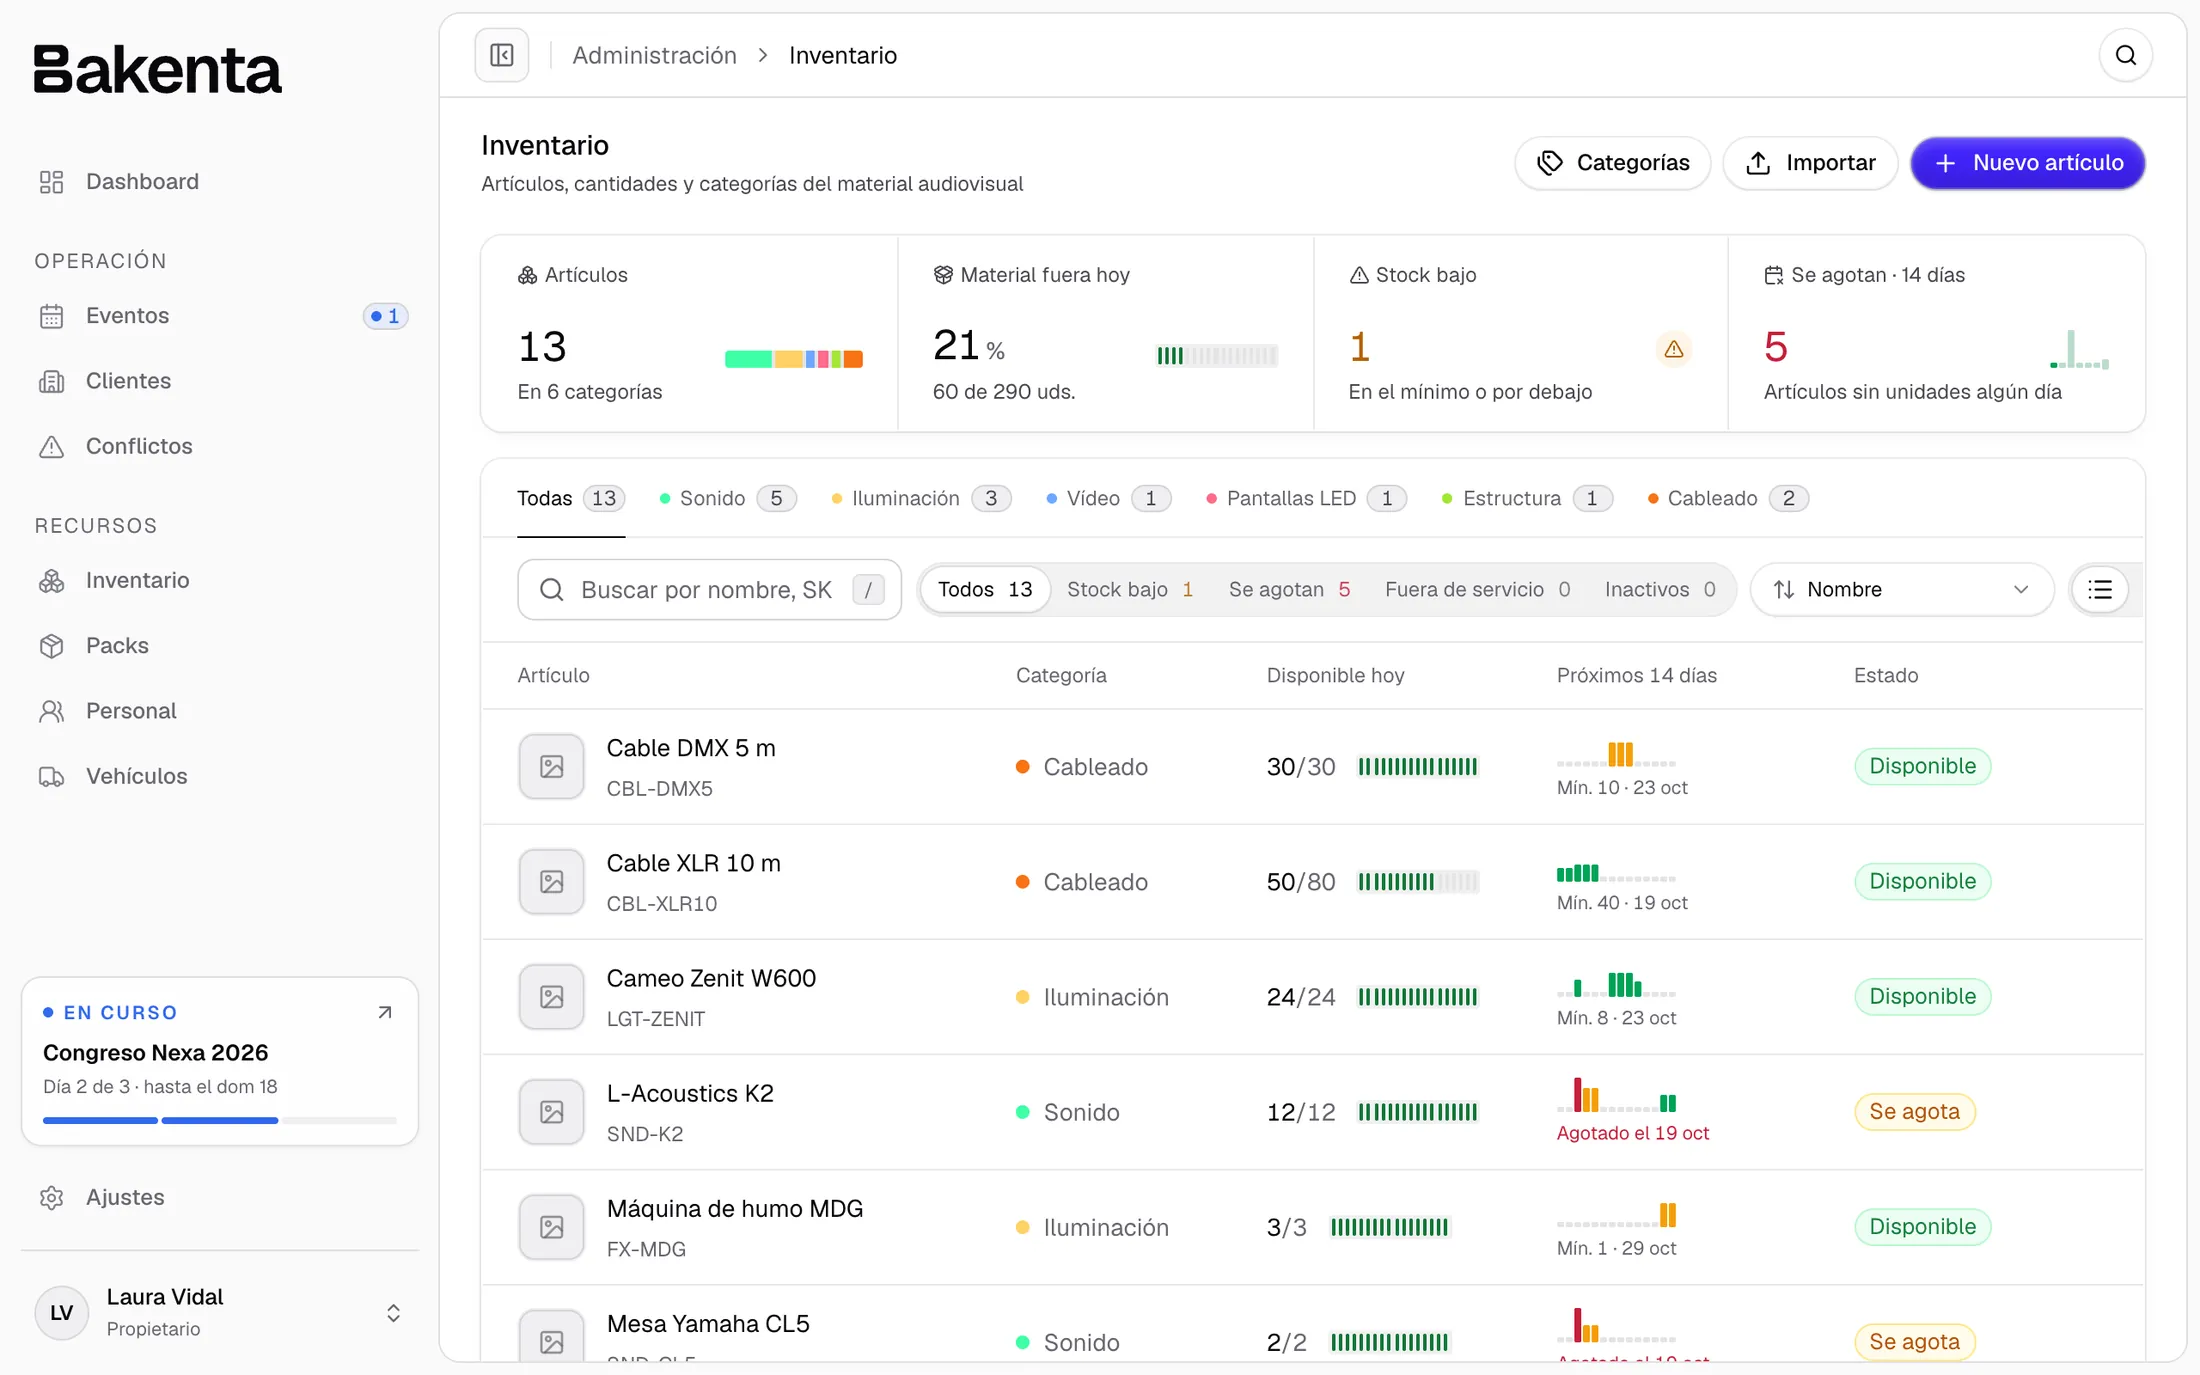
Task: Click Cable DMX 5 m image thumbnail
Action: [x=551, y=767]
